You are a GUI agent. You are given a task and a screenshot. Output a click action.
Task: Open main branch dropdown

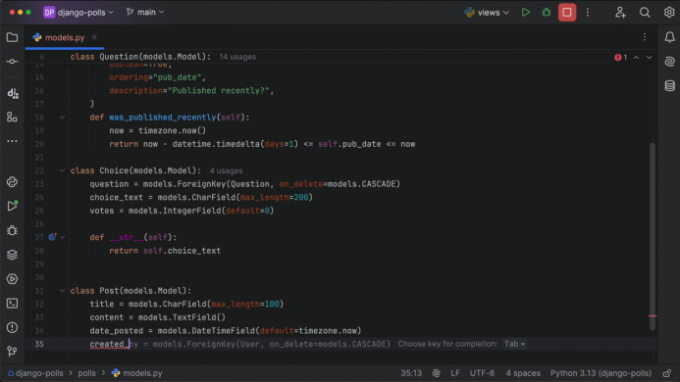pos(145,13)
